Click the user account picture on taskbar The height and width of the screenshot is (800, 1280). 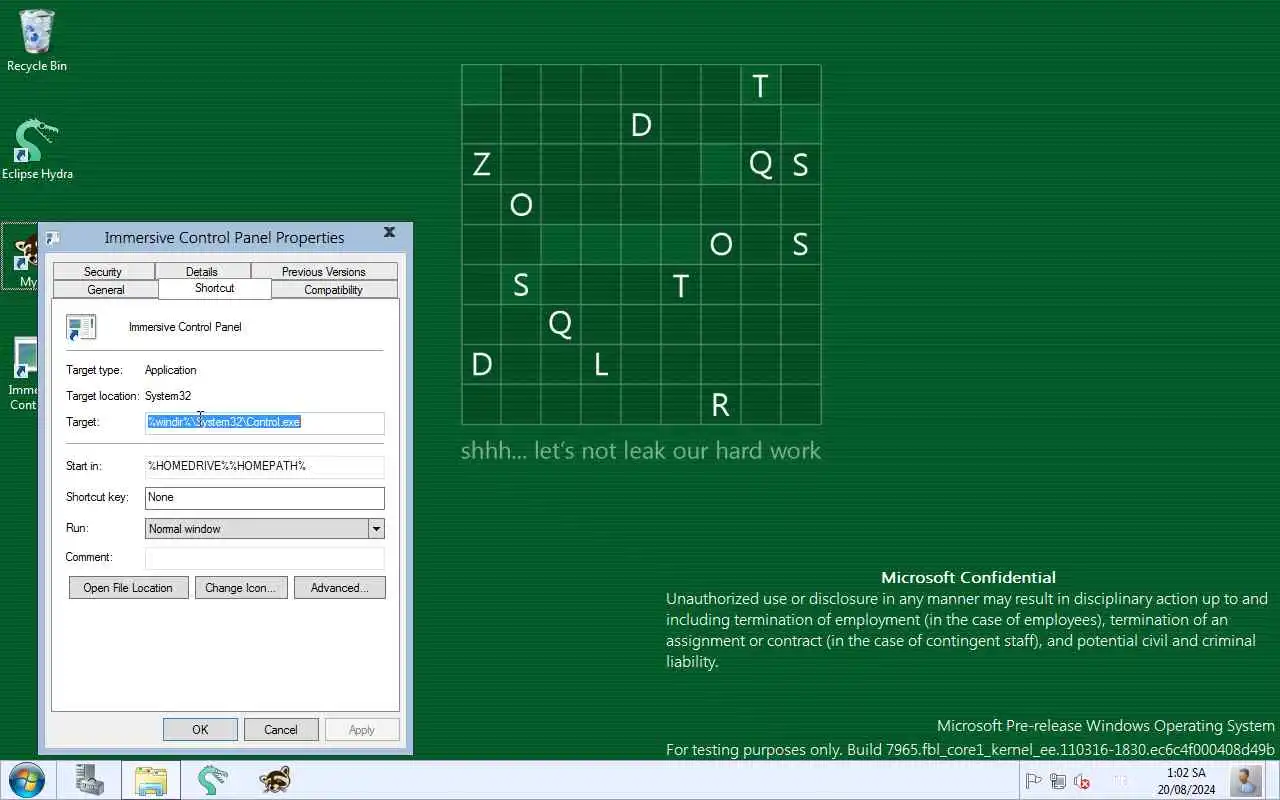click(x=1246, y=780)
